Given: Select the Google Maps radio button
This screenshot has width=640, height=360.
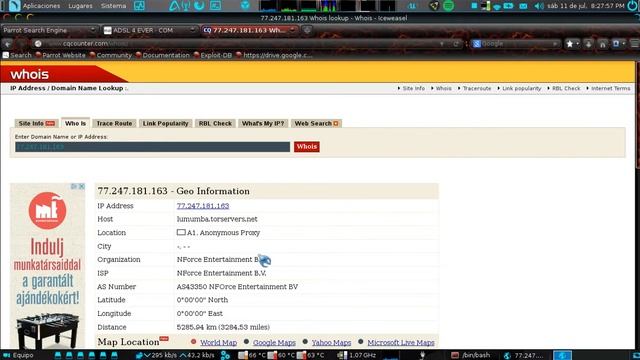Looking at the screenshot, I should tap(246, 342).
